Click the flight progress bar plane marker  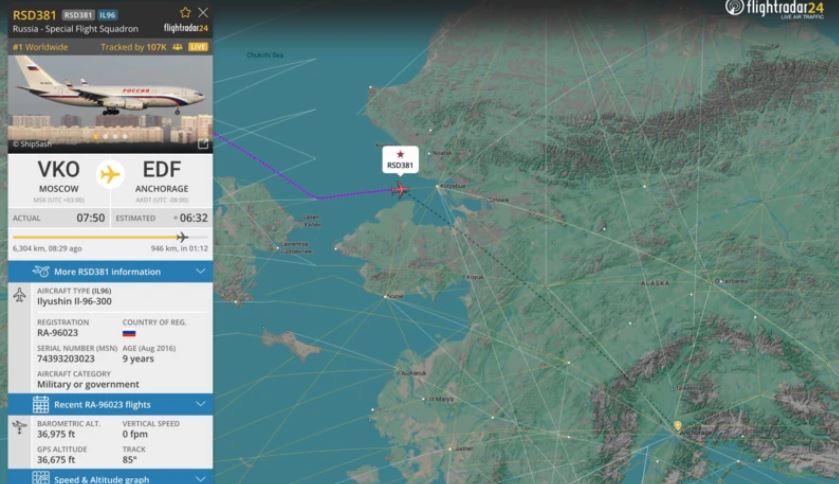point(182,237)
